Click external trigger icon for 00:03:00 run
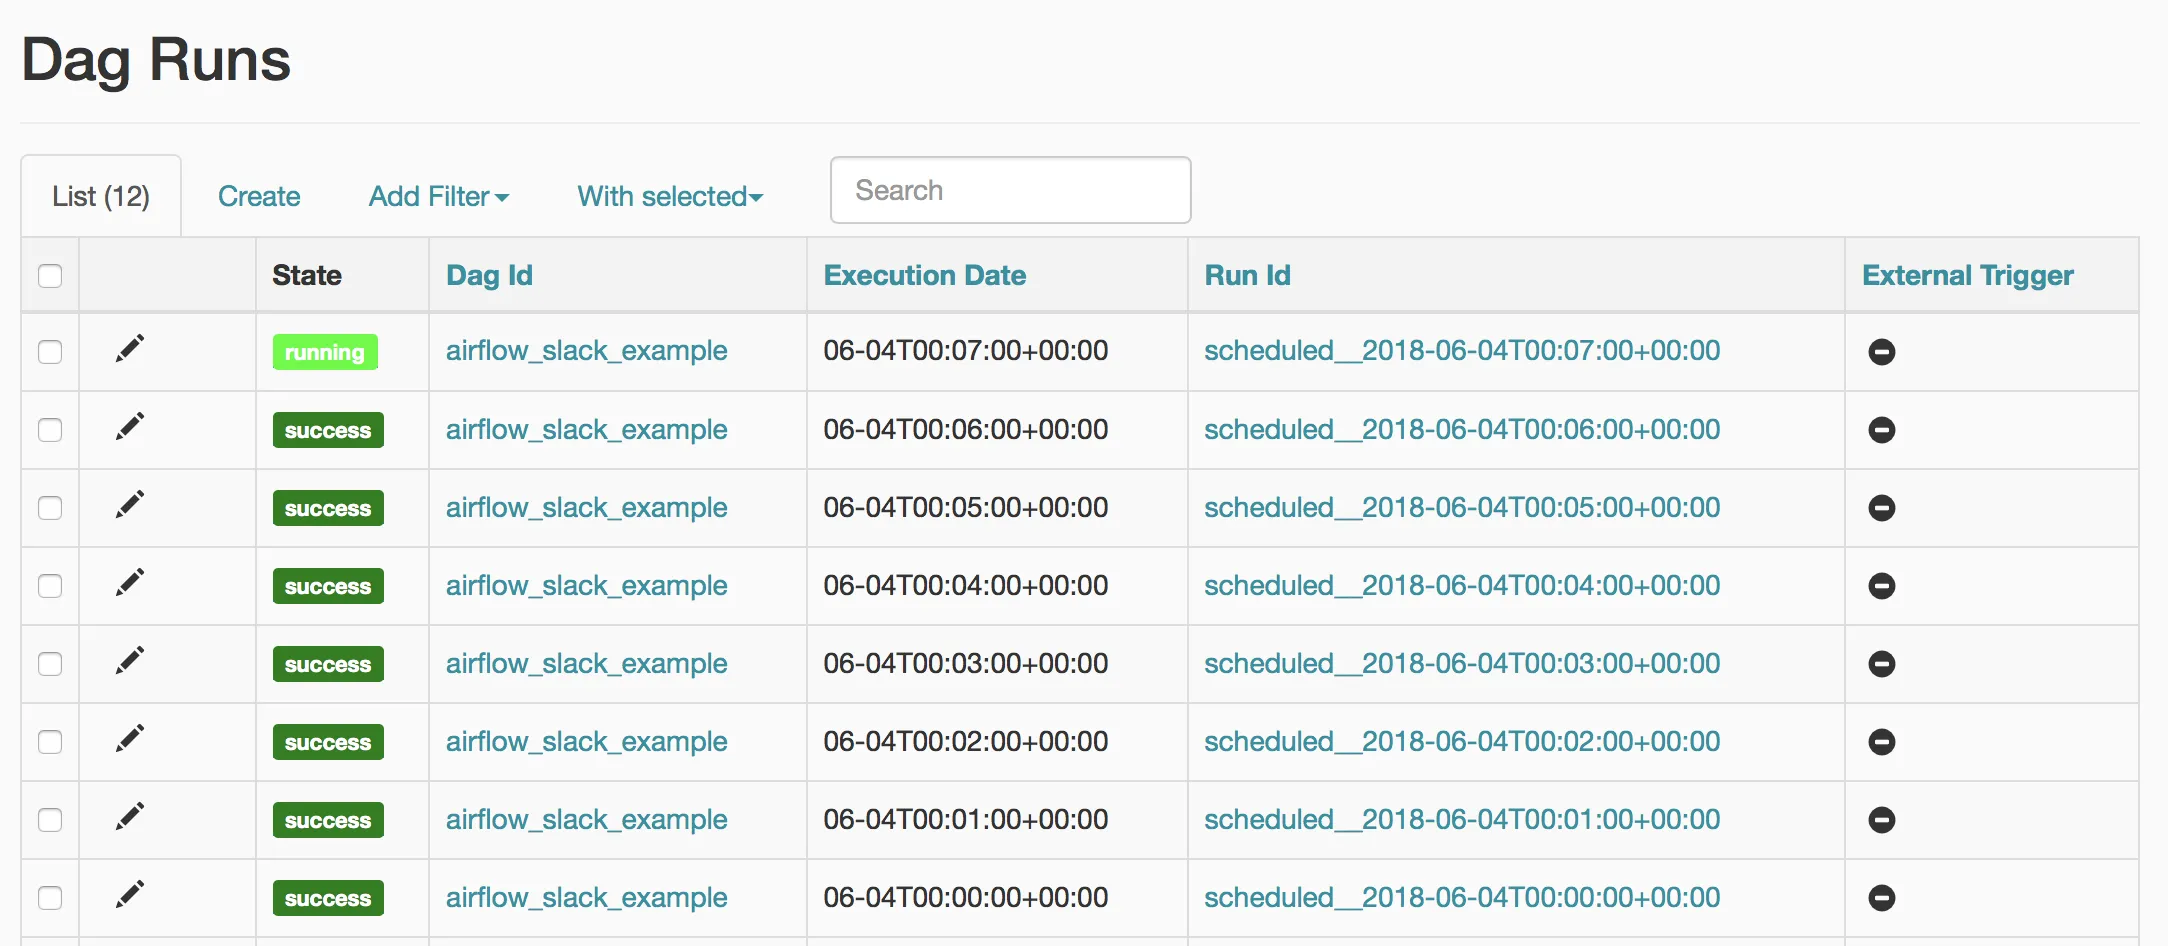 click(x=1881, y=664)
